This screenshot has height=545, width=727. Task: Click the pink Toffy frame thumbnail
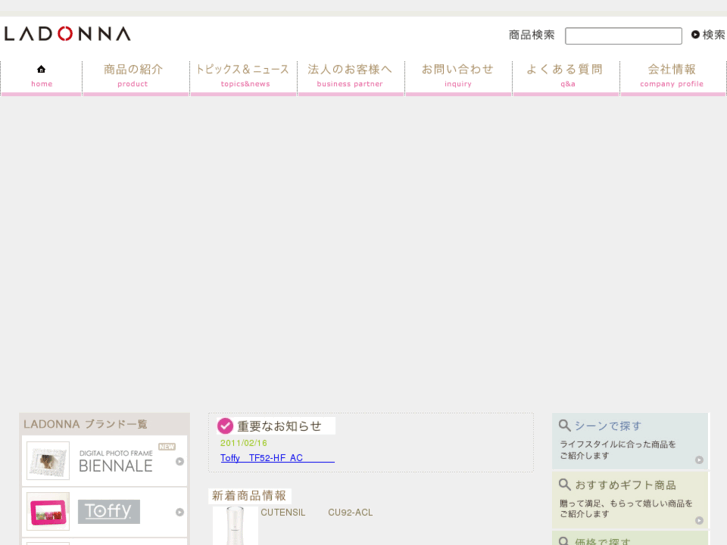pyautogui.click(x=48, y=512)
